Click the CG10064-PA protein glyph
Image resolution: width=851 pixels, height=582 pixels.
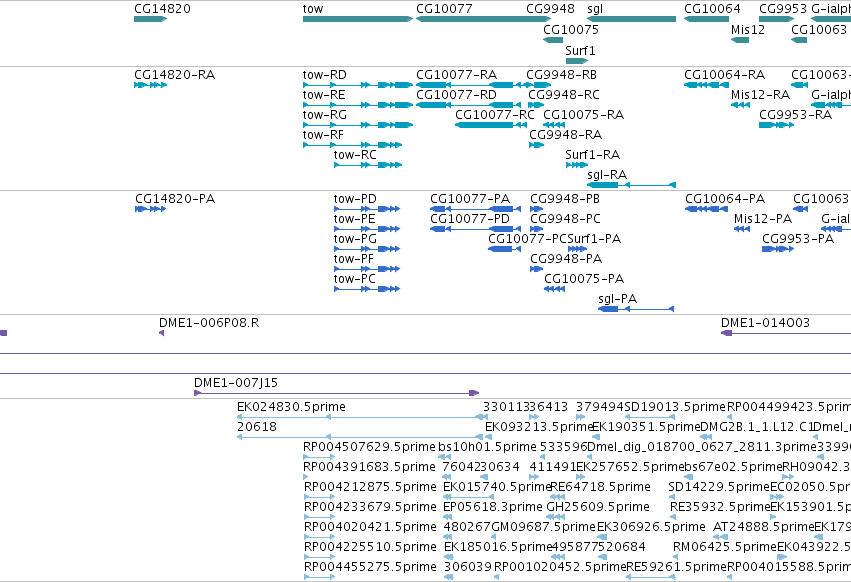706,209
